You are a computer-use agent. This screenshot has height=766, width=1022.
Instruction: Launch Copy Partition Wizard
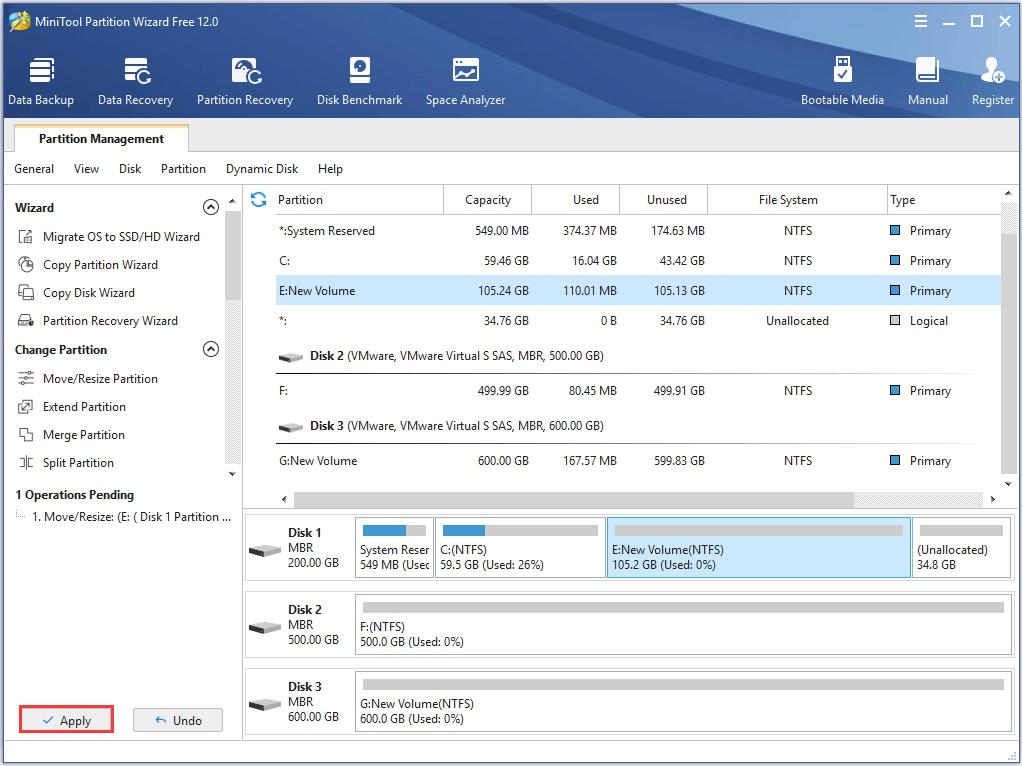[x=88, y=265]
